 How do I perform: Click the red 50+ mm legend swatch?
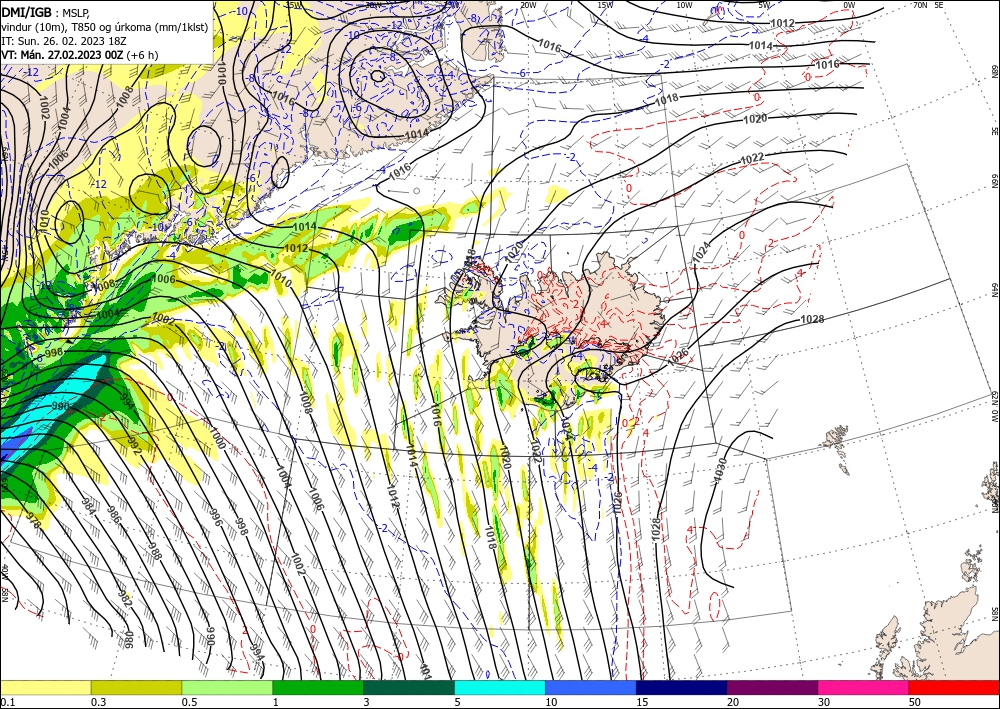pos(954,687)
